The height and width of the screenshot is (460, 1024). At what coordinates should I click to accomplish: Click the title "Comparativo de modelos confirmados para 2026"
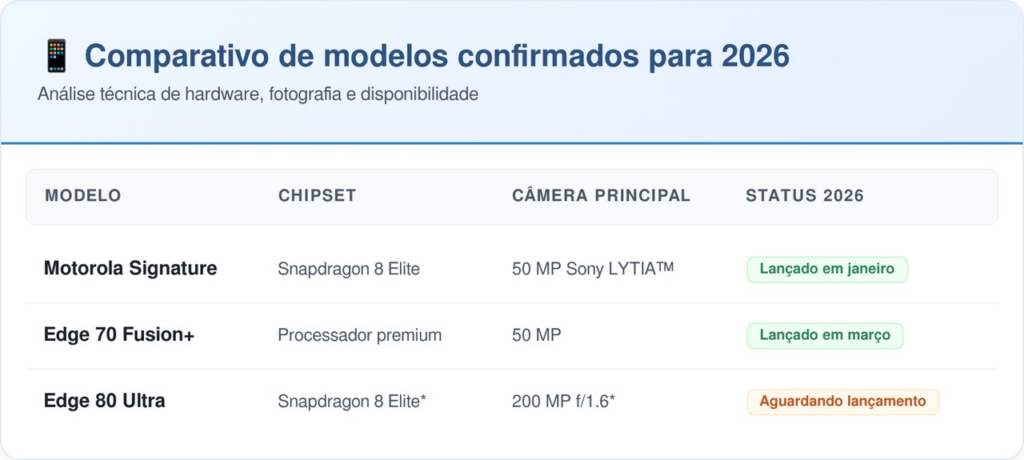436,56
